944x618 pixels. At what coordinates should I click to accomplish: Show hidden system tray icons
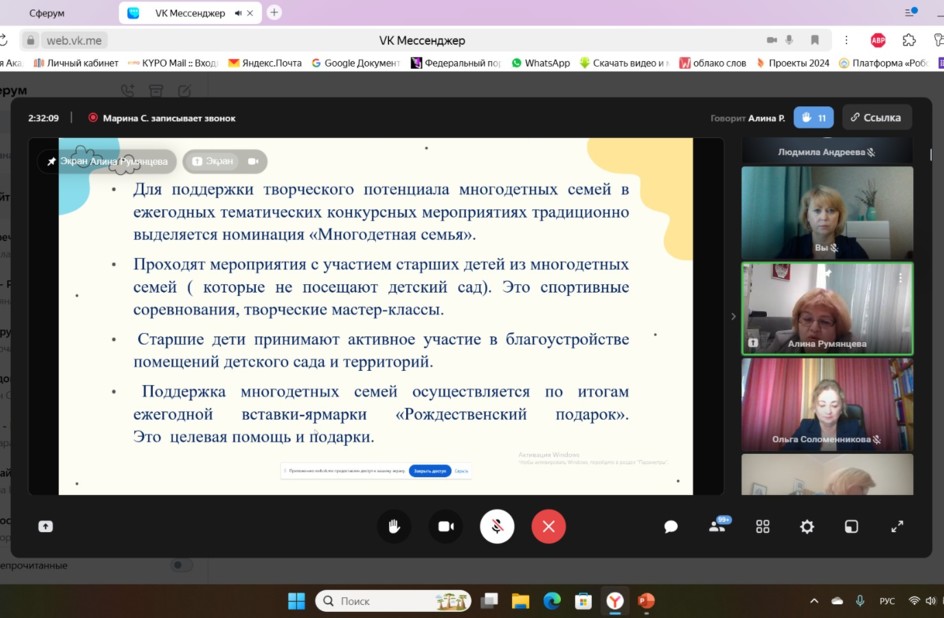[814, 601]
